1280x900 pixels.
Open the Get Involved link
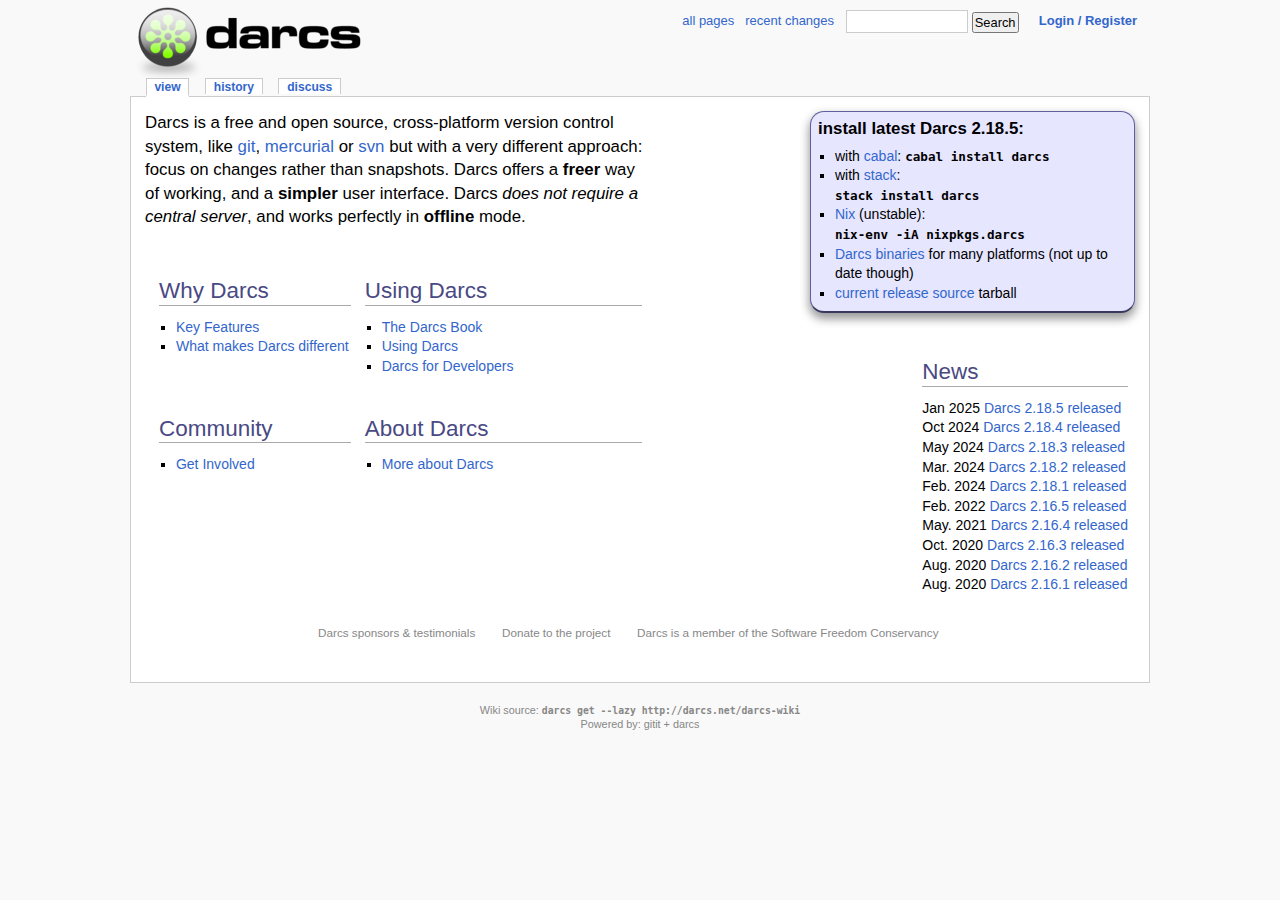pos(215,464)
